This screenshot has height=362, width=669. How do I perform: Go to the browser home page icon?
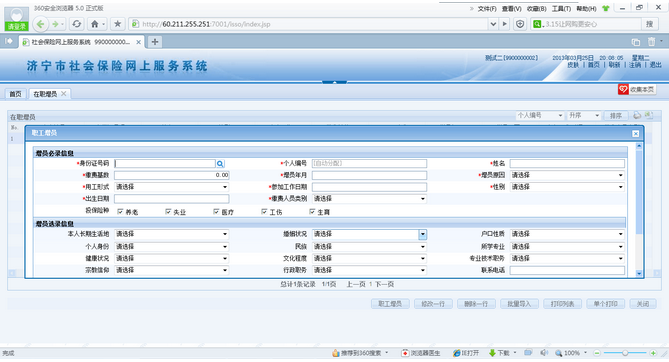point(95,24)
